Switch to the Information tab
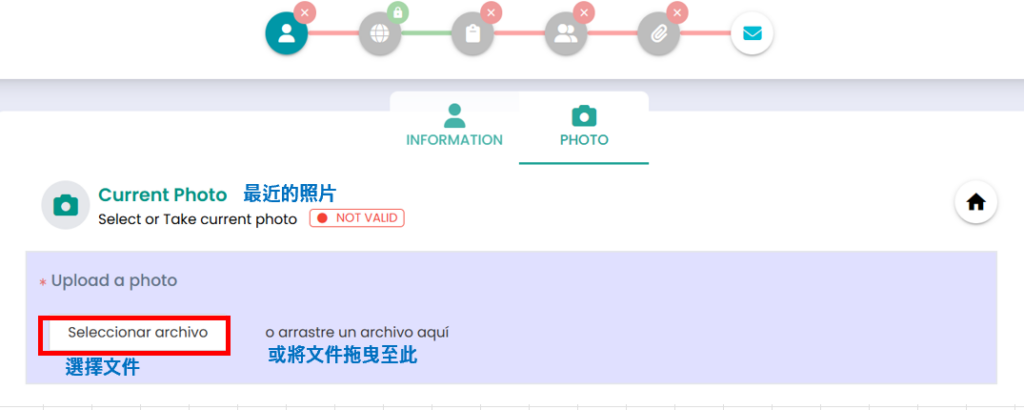This screenshot has height=410, width=1024. click(x=454, y=127)
